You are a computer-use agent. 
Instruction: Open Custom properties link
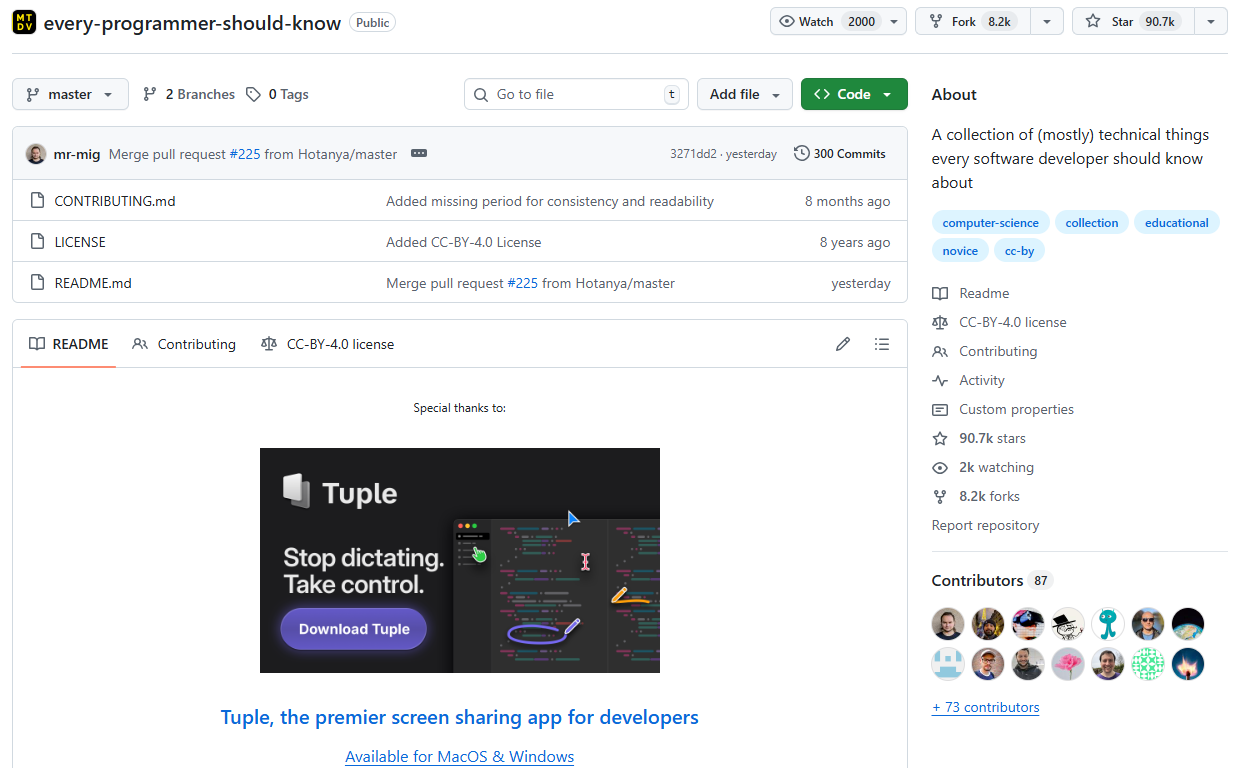1003,409
